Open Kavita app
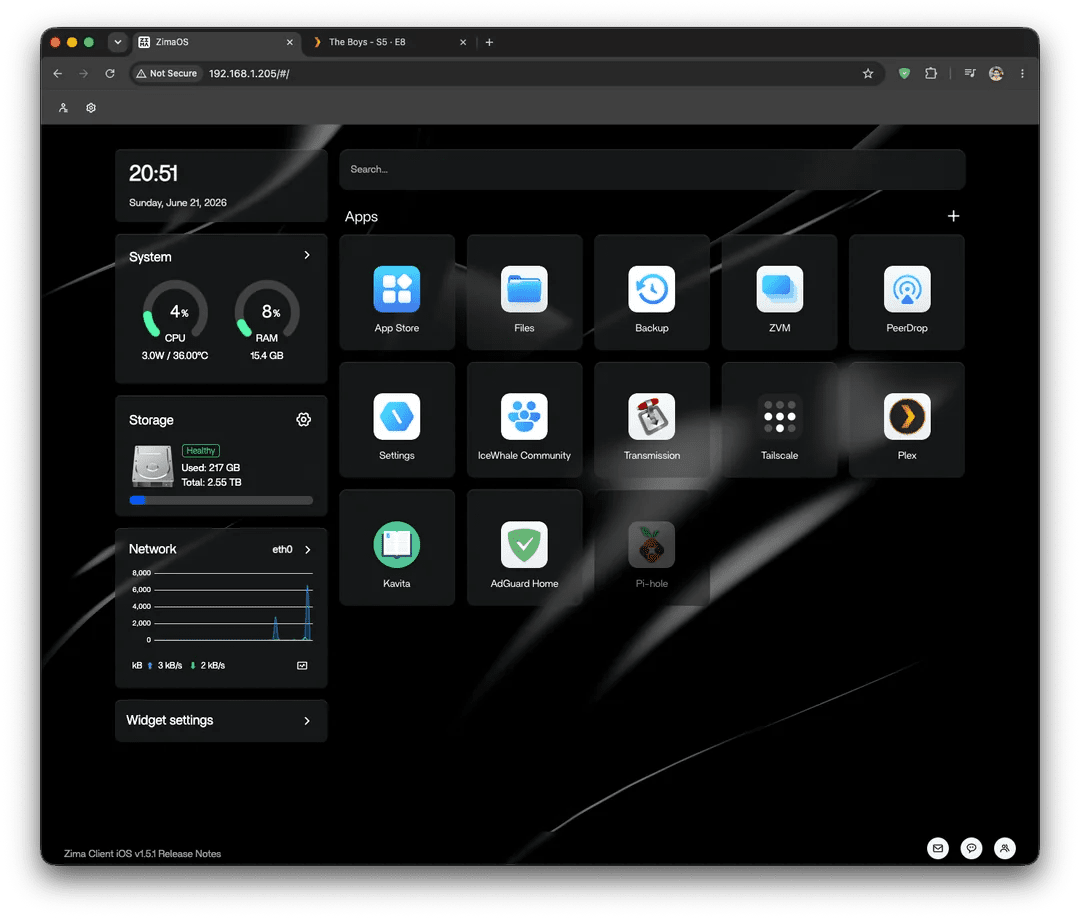Screen dimensions: 1080x919 [397, 548]
